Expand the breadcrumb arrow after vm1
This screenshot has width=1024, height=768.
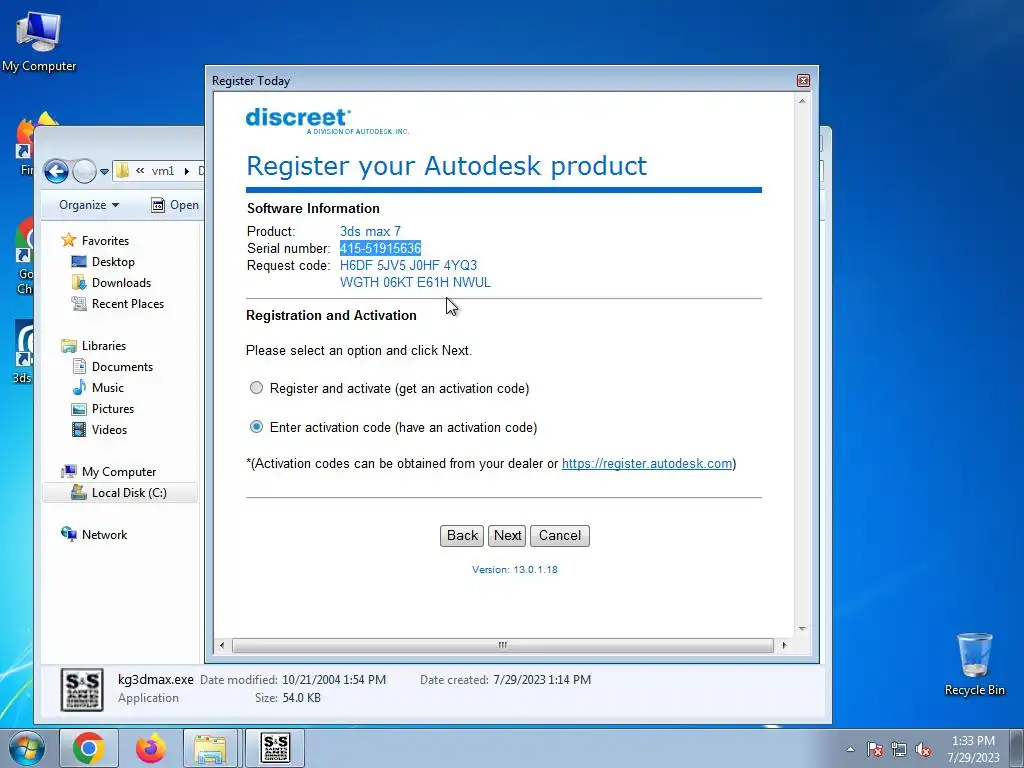[x=186, y=171]
